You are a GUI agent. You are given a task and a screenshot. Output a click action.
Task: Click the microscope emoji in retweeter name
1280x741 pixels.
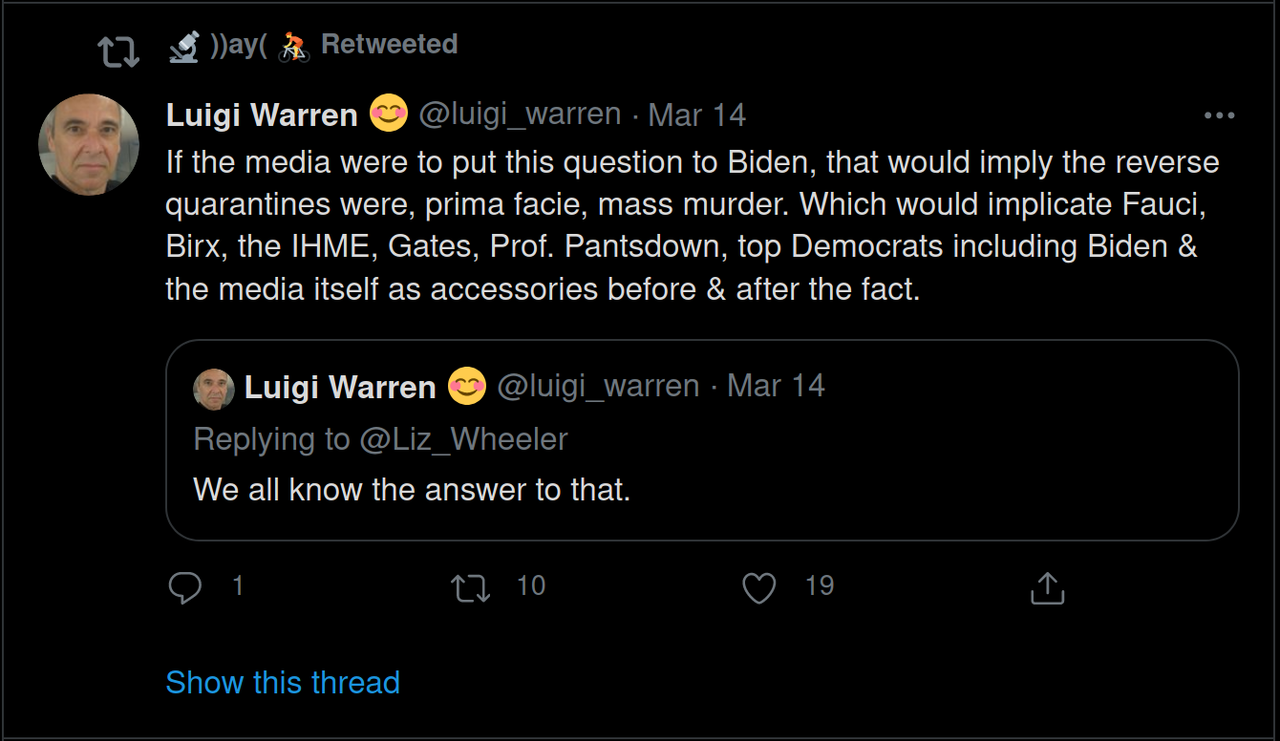point(184,45)
